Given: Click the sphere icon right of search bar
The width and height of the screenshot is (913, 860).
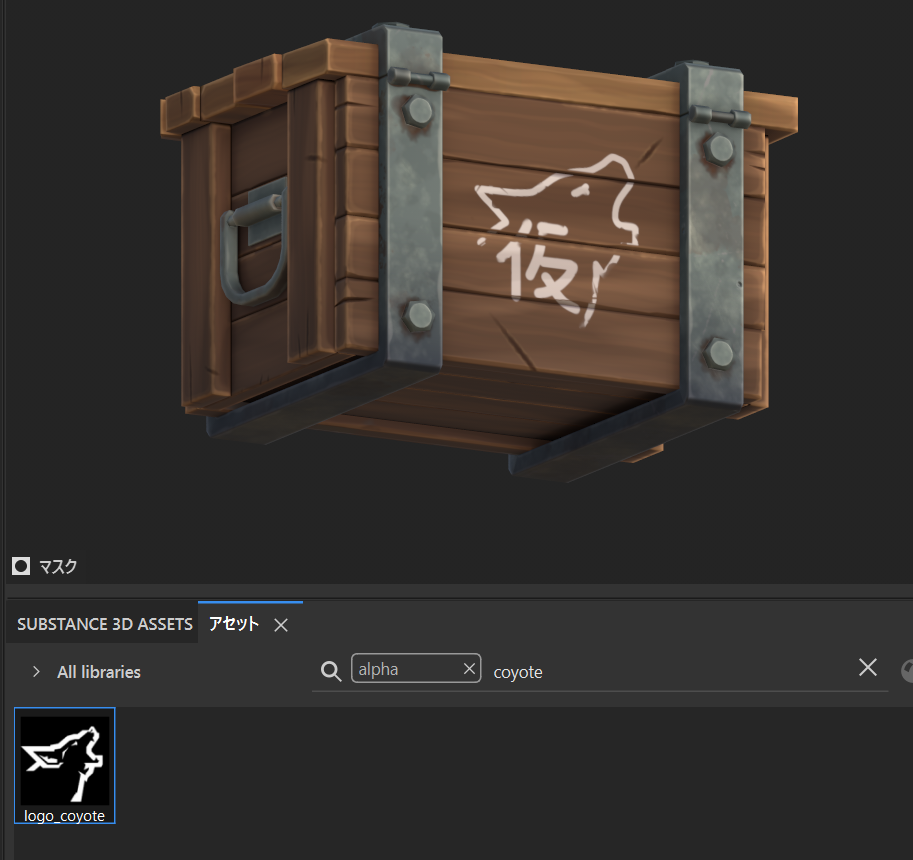Looking at the screenshot, I should [x=908, y=672].
